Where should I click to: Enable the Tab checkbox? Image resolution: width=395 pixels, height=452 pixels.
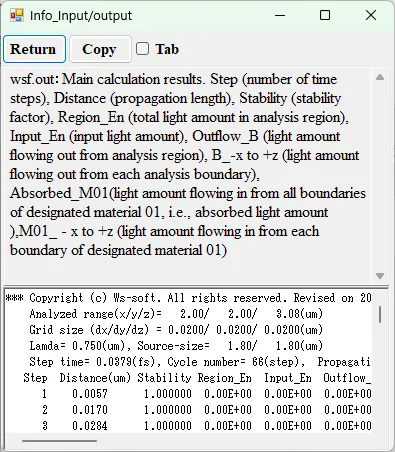click(142, 49)
